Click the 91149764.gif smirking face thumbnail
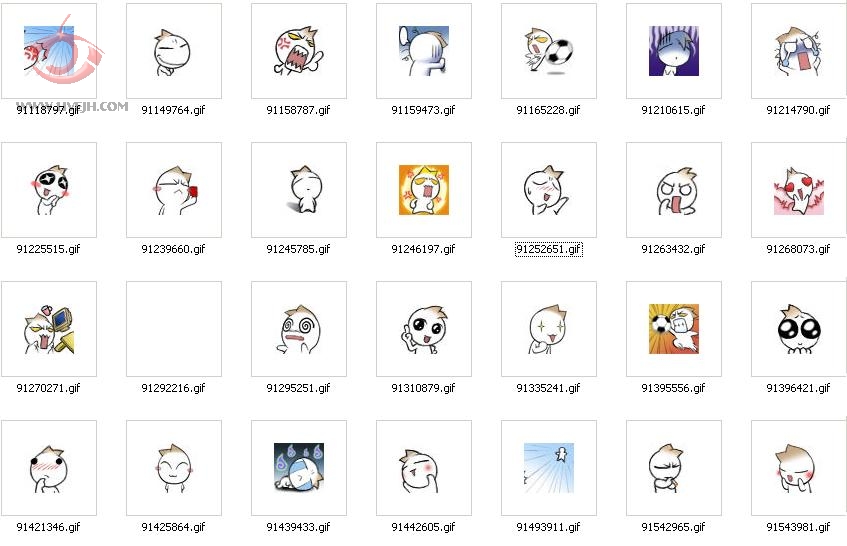847x546 pixels. pos(174,51)
